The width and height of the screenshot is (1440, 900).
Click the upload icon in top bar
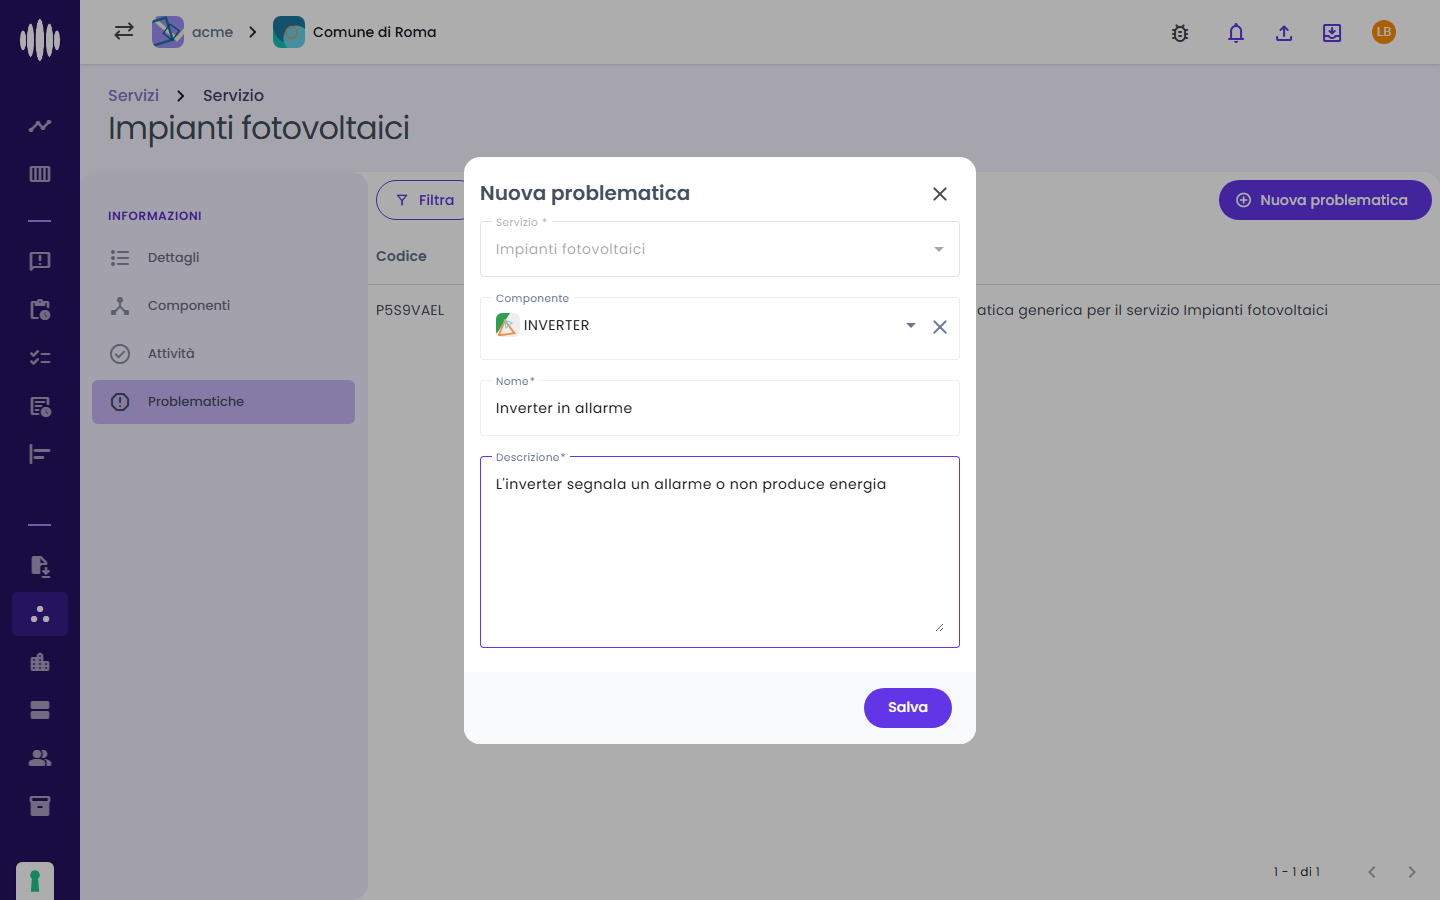pos(1284,33)
